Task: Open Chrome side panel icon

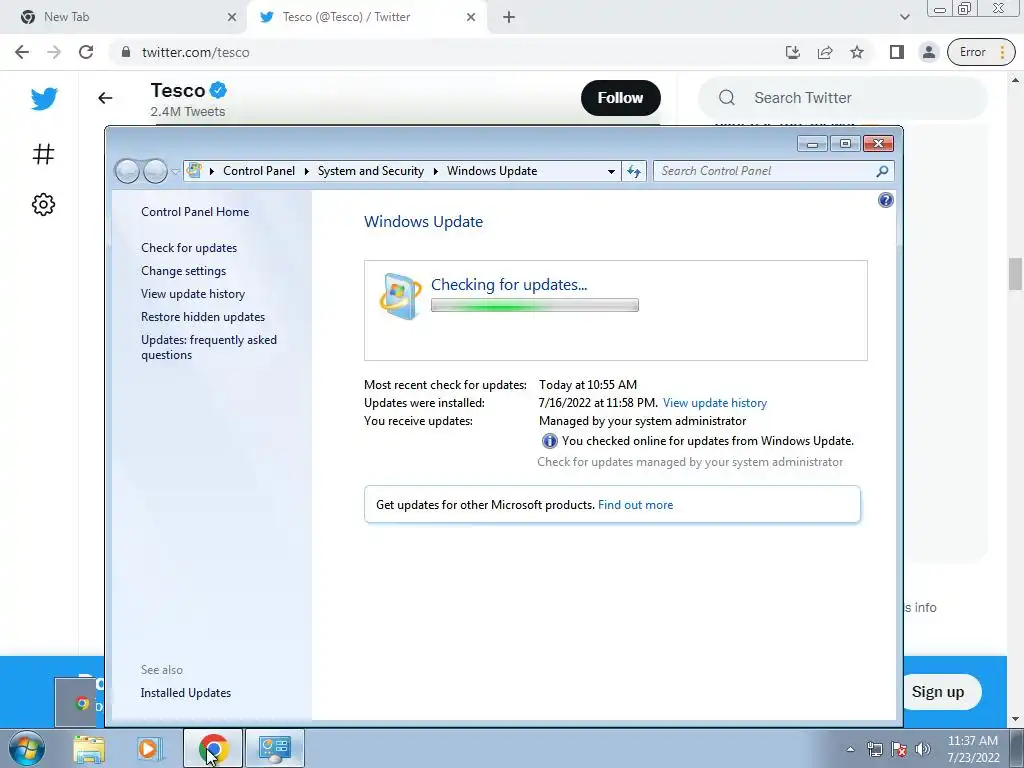Action: click(897, 52)
